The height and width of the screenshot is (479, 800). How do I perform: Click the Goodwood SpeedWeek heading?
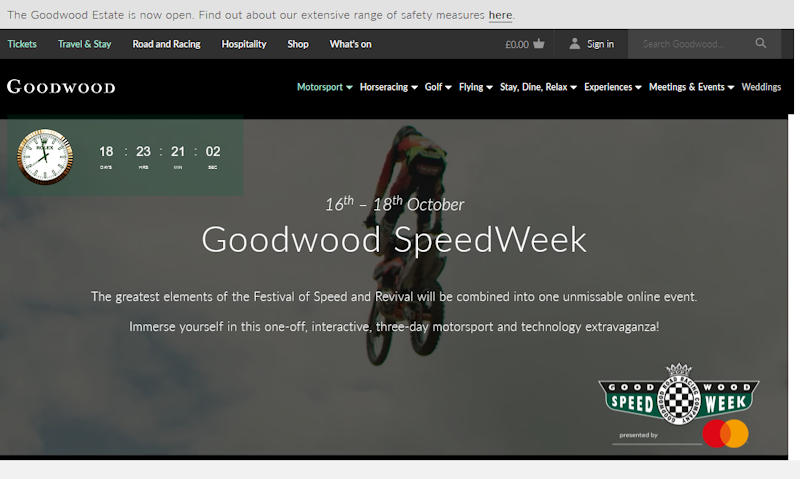(x=394, y=240)
